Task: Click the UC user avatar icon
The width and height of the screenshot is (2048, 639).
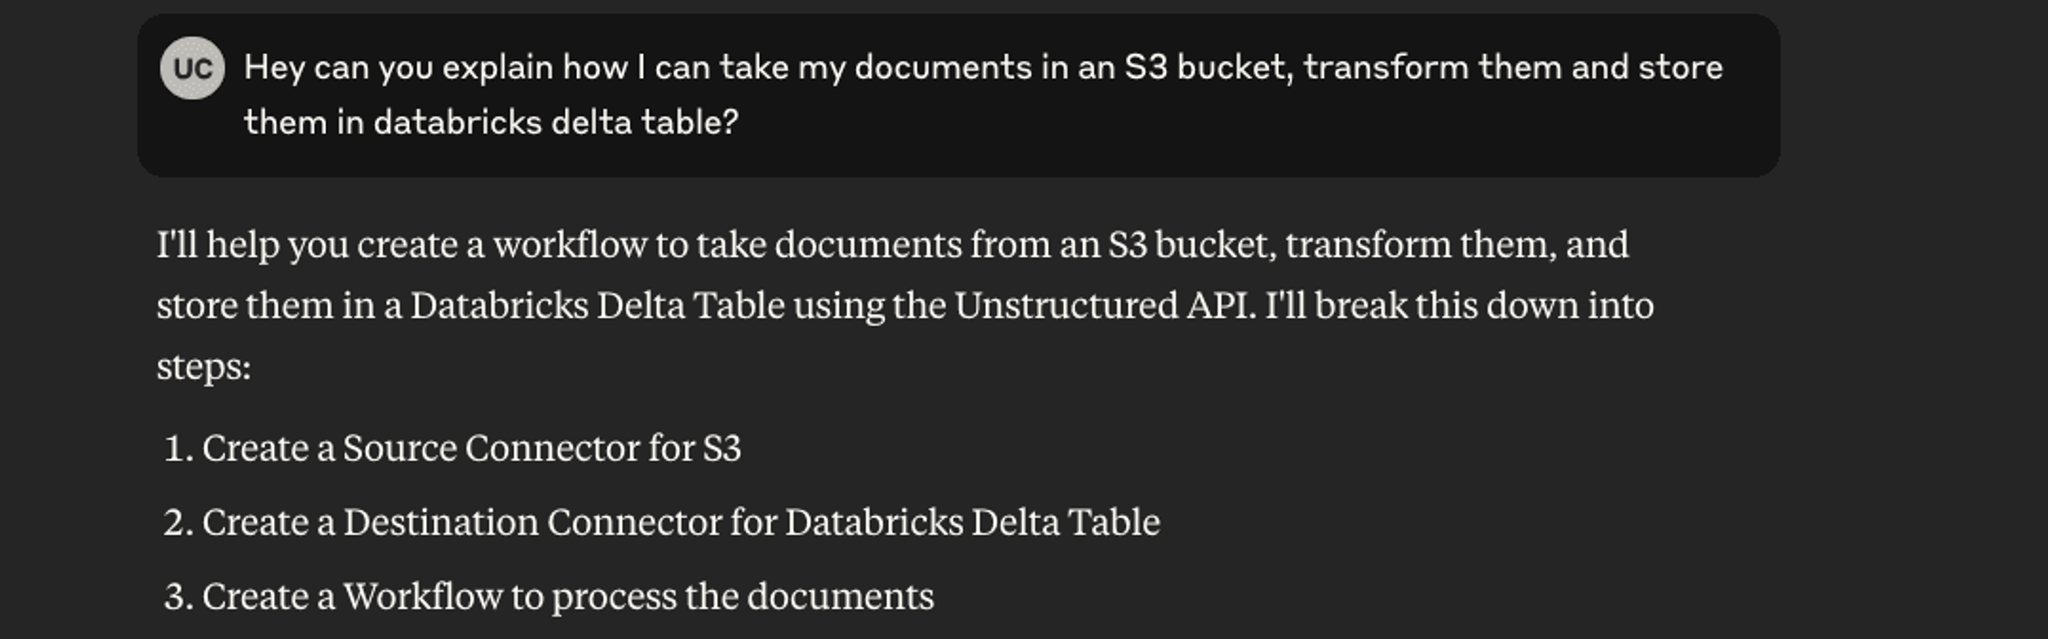Action: point(192,68)
